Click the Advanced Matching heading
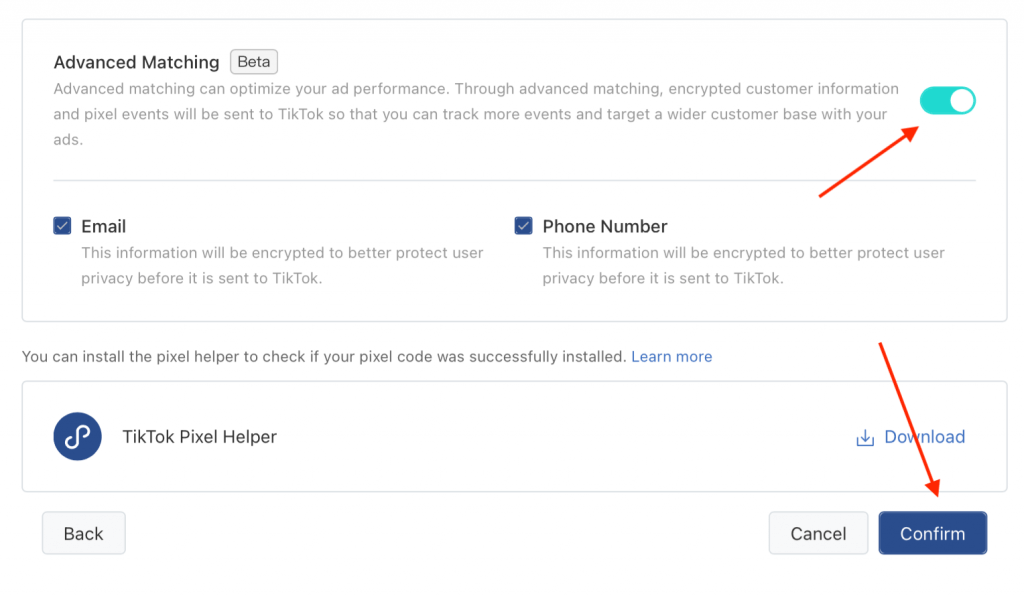The image size is (1024, 596). (x=136, y=62)
